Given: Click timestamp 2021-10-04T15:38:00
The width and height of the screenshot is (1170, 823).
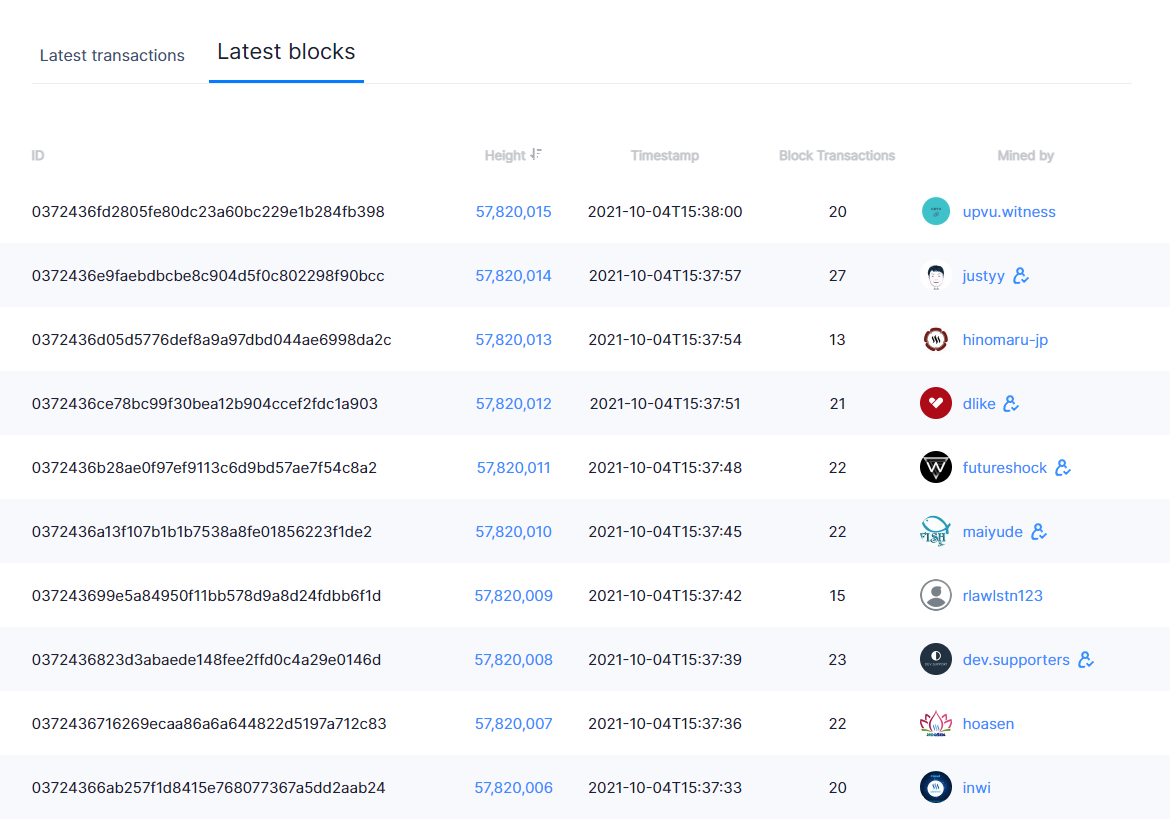Looking at the screenshot, I should (665, 212).
